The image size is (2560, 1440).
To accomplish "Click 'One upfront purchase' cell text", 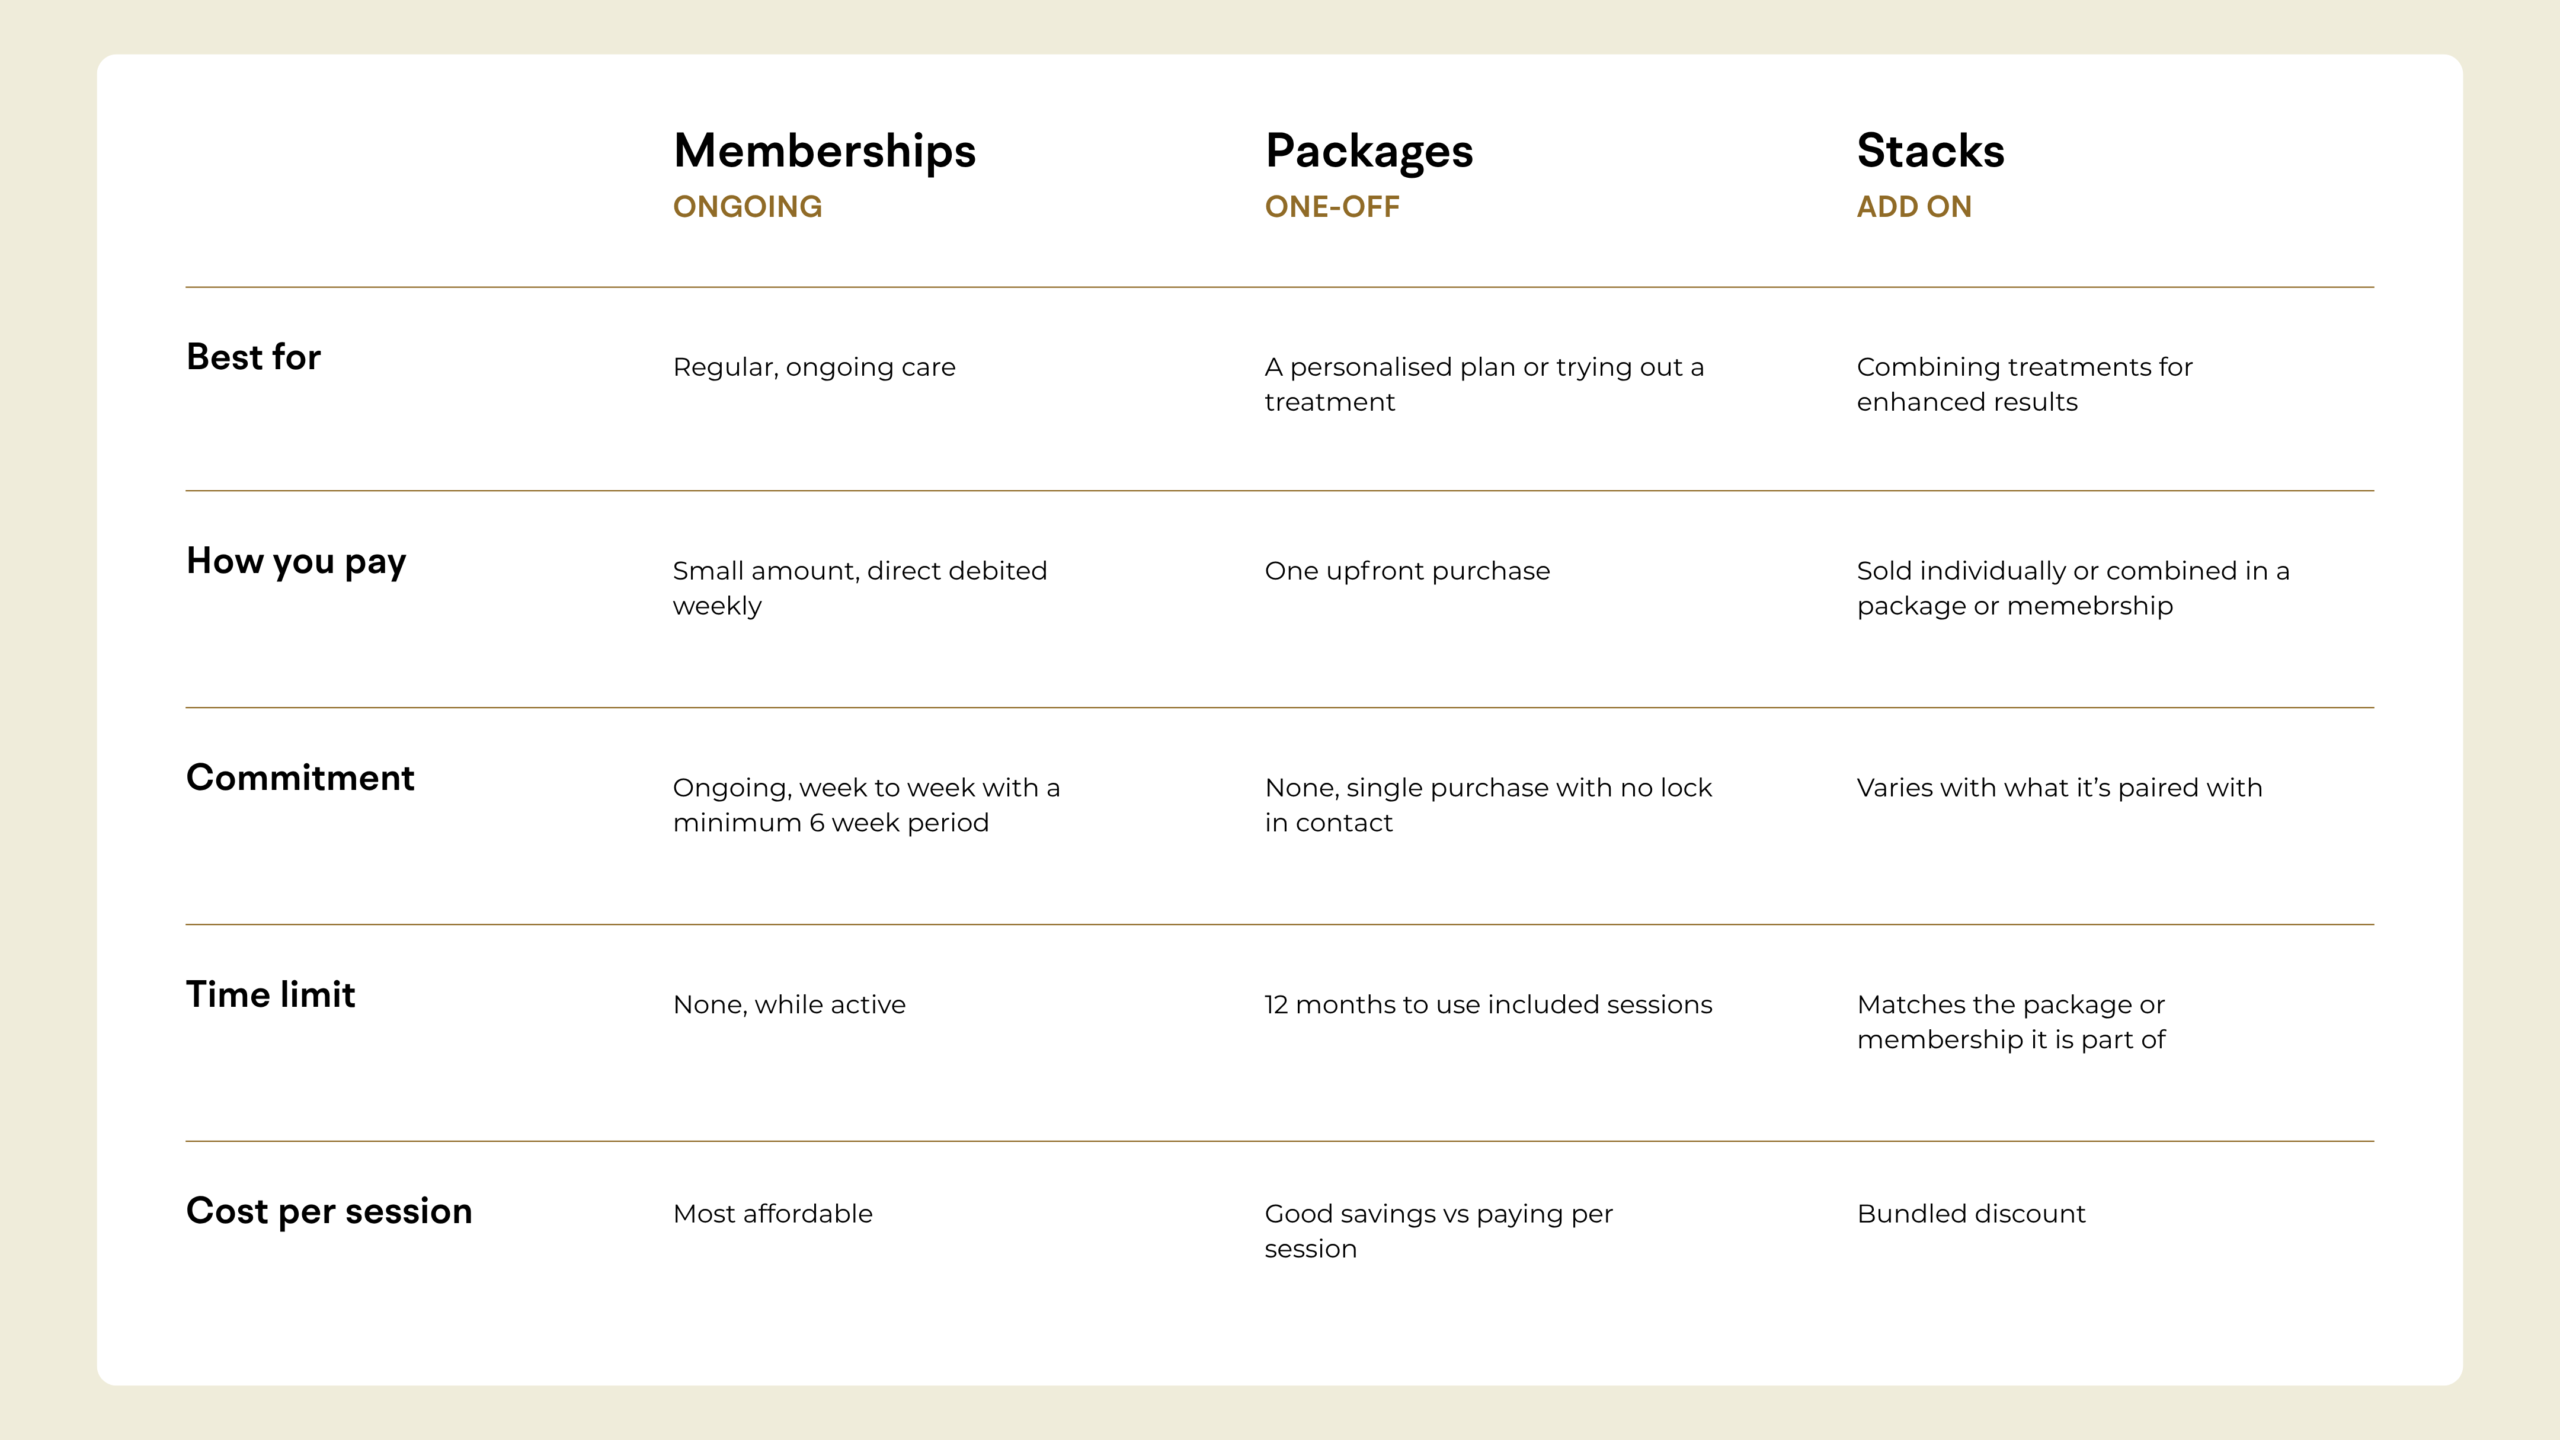I will [1407, 571].
